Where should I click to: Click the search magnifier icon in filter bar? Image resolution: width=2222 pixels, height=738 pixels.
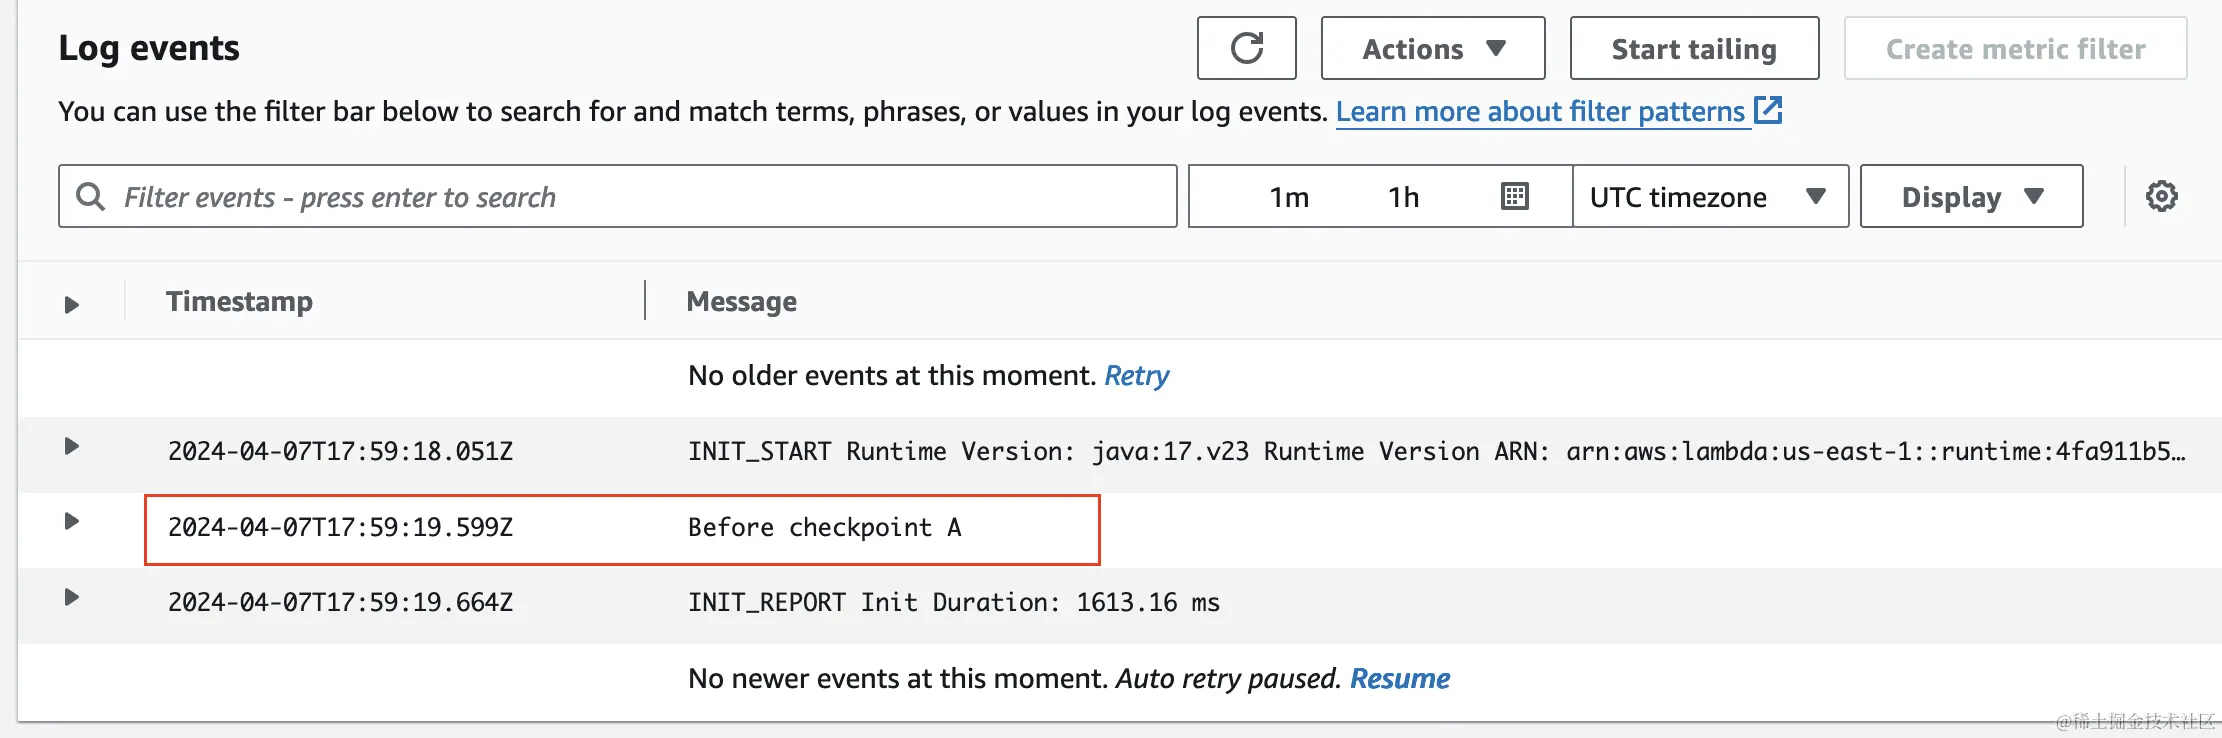point(90,196)
